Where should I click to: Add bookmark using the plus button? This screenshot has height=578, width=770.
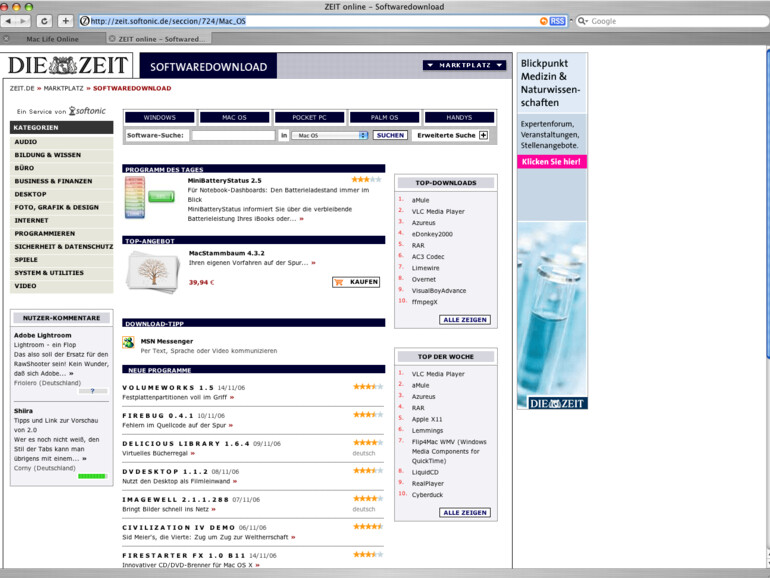(65, 21)
